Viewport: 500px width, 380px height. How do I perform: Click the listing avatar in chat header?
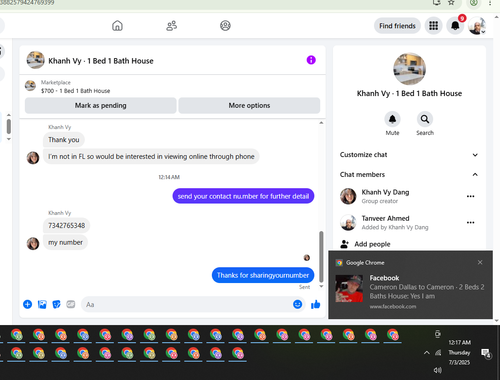pos(35,60)
